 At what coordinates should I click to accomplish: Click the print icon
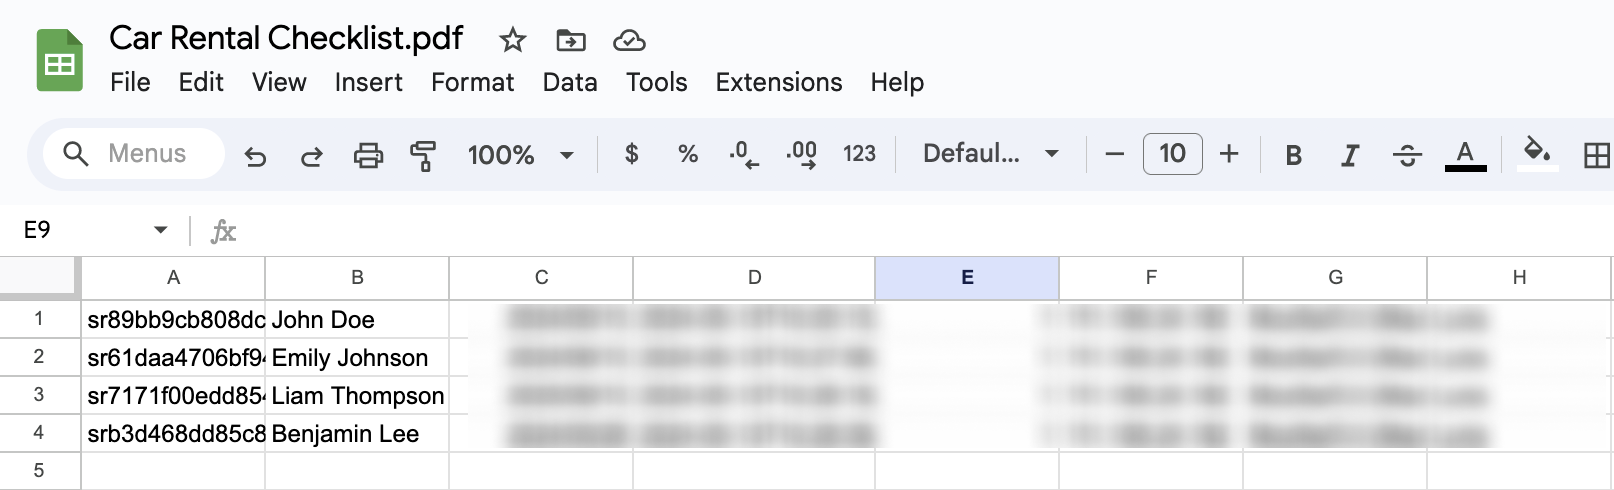368,155
